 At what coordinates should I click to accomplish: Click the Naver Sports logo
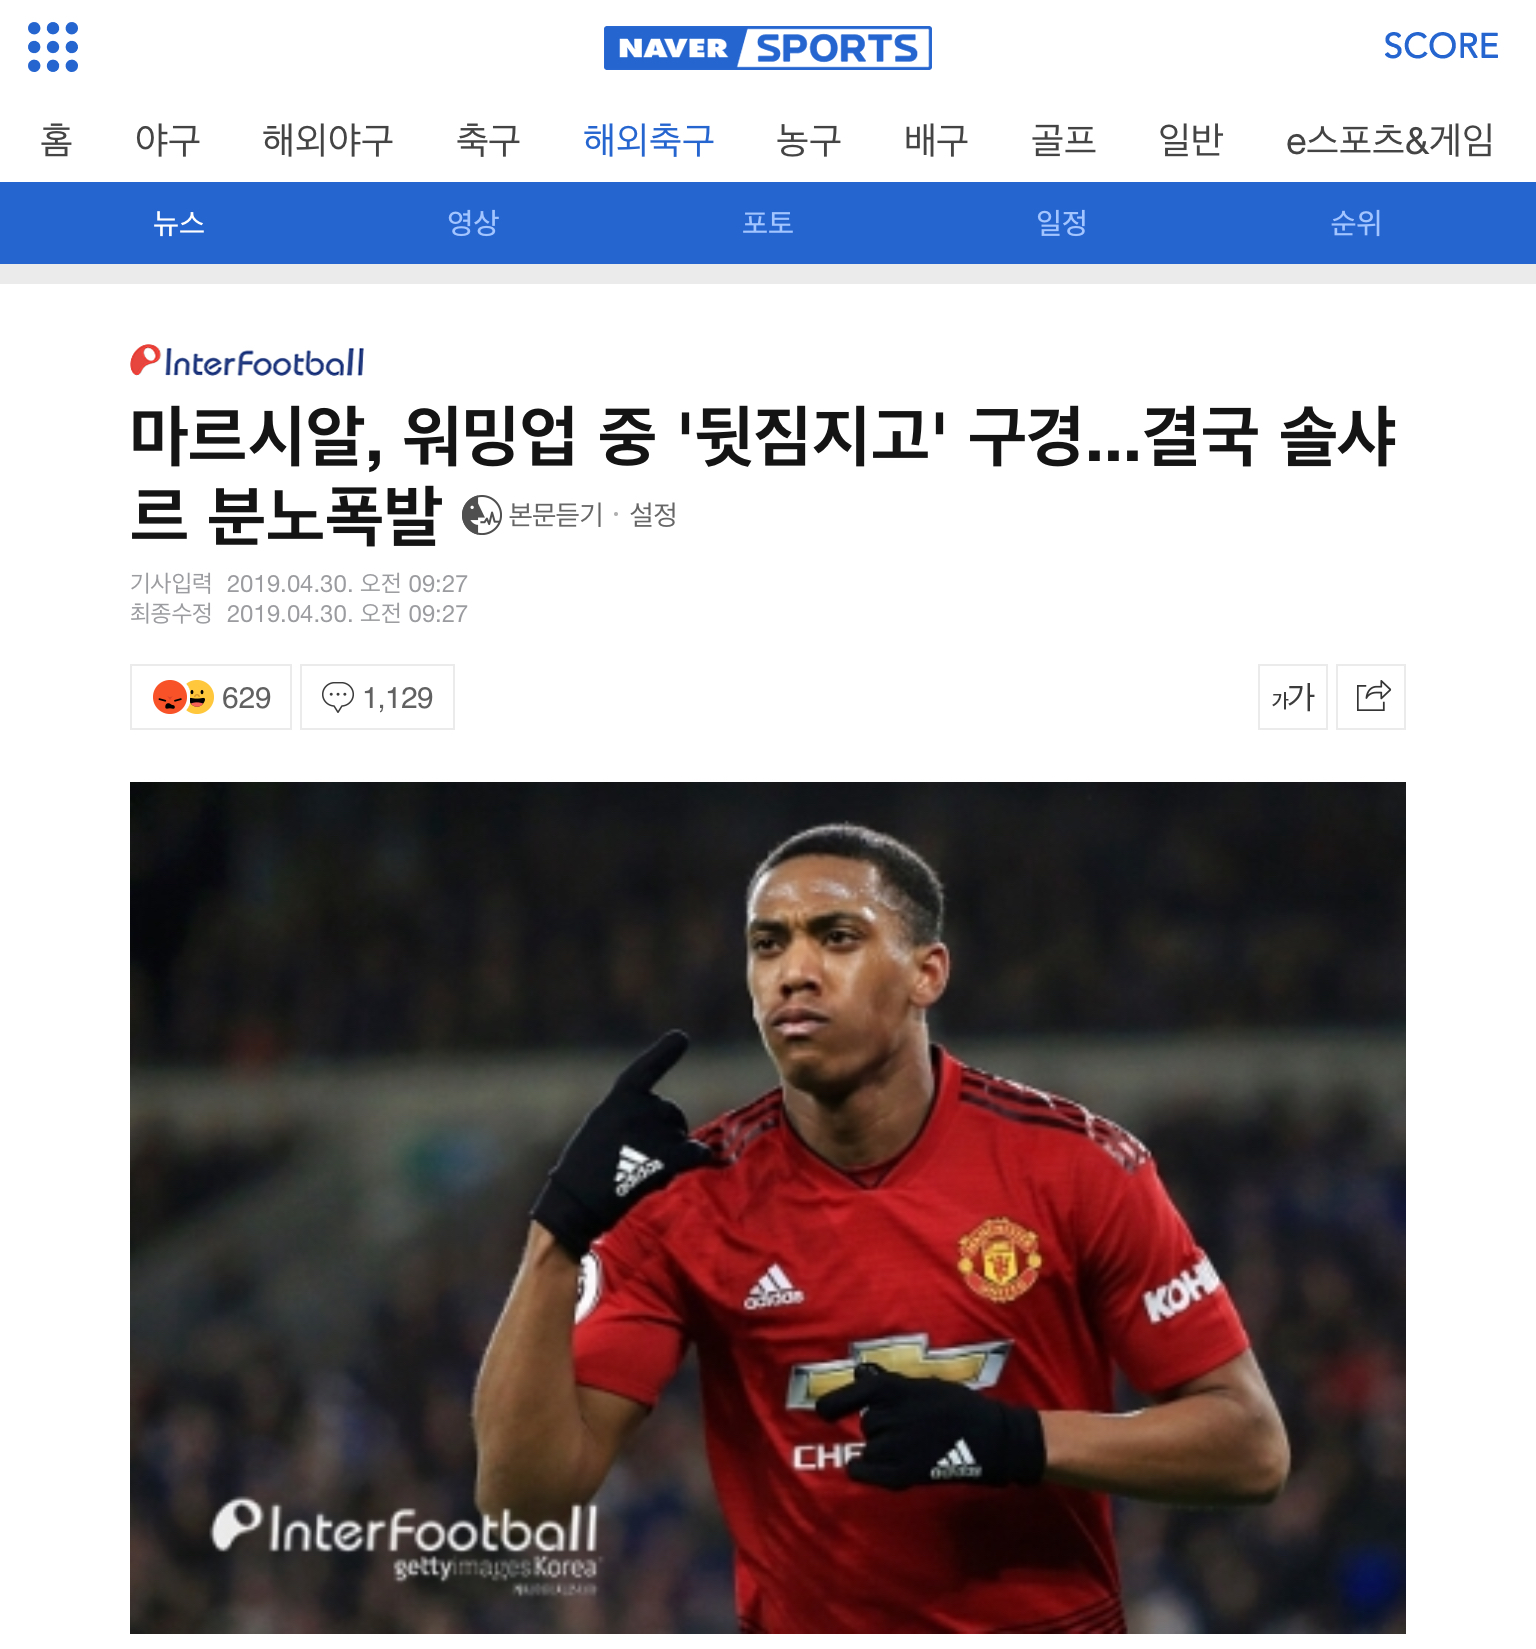[767, 48]
